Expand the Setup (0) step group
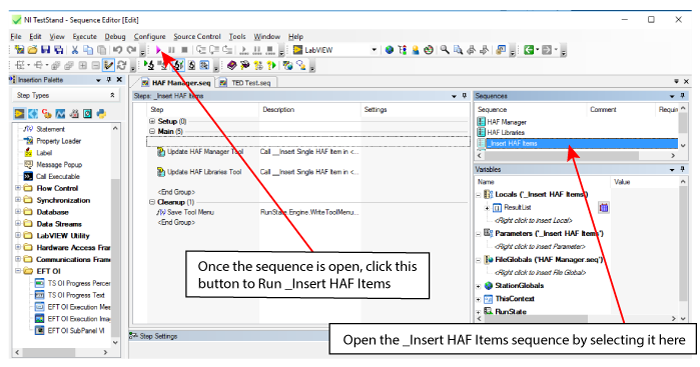This screenshot has height=367, width=700. coord(152,121)
